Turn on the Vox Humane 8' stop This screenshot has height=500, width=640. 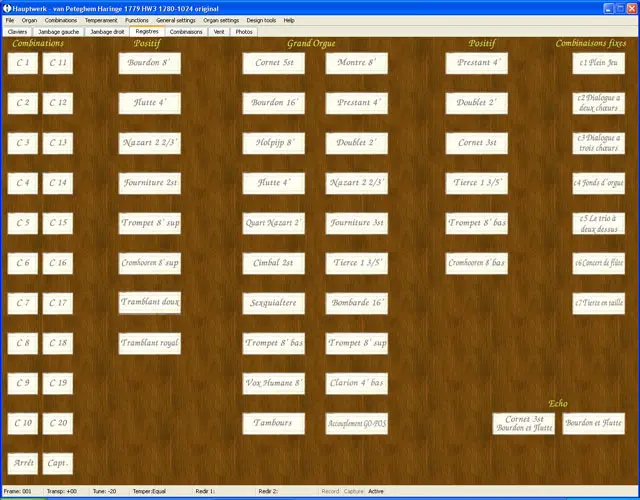pos(273,383)
